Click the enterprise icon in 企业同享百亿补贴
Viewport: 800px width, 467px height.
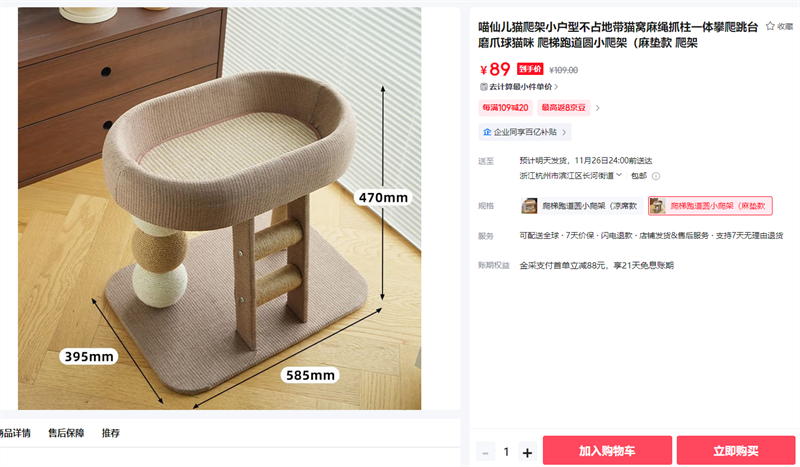point(487,132)
